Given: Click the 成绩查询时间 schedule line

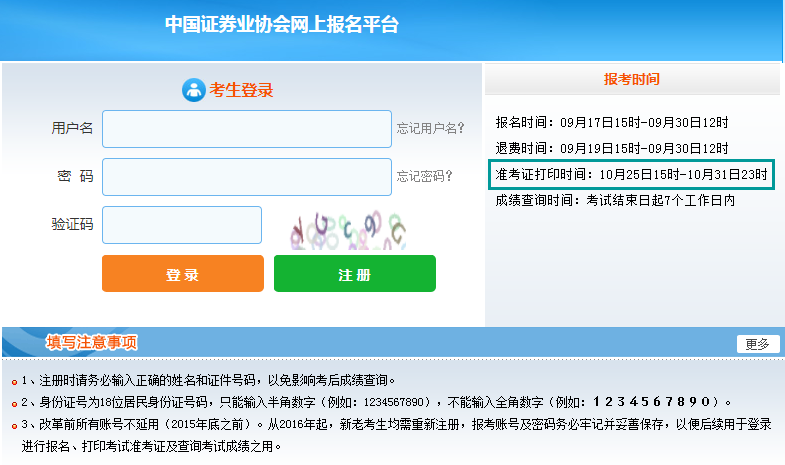Looking at the screenshot, I should pos(615,200).
